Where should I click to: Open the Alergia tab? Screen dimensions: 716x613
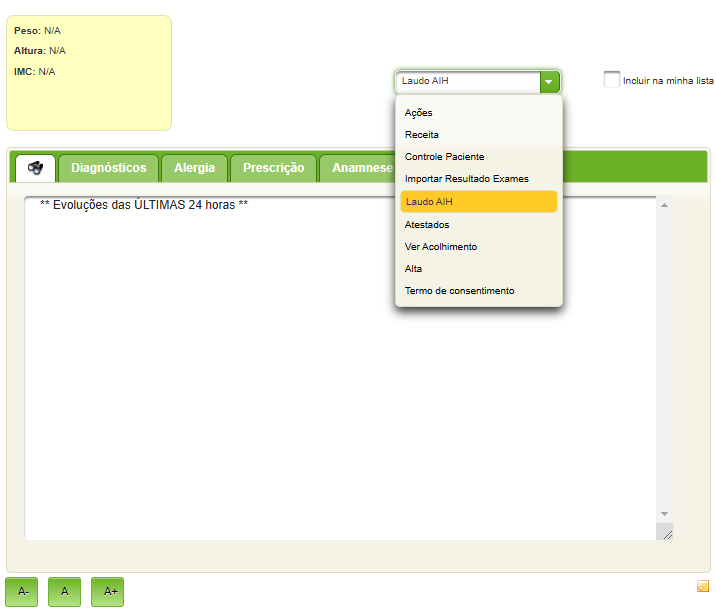coord(195,168)
